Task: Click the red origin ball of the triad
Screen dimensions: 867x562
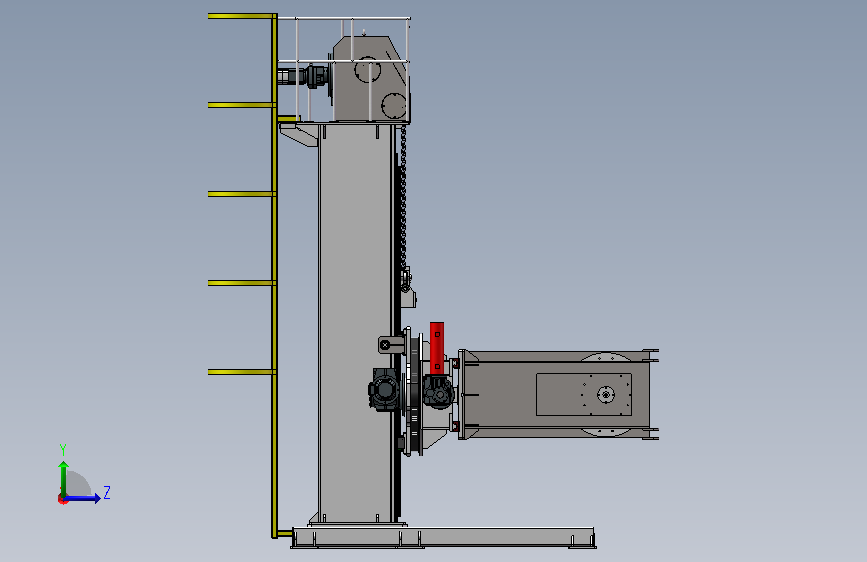Action: coord(62,499)
